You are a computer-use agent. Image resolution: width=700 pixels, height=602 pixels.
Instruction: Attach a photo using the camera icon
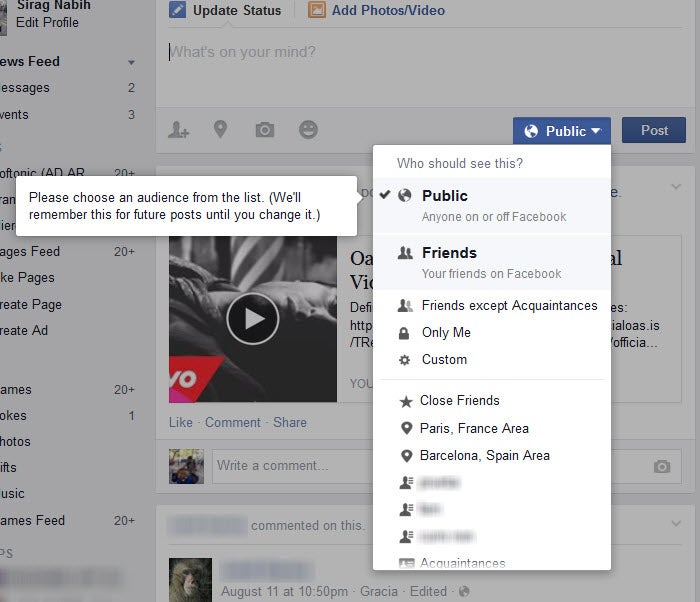pos(265,130)
